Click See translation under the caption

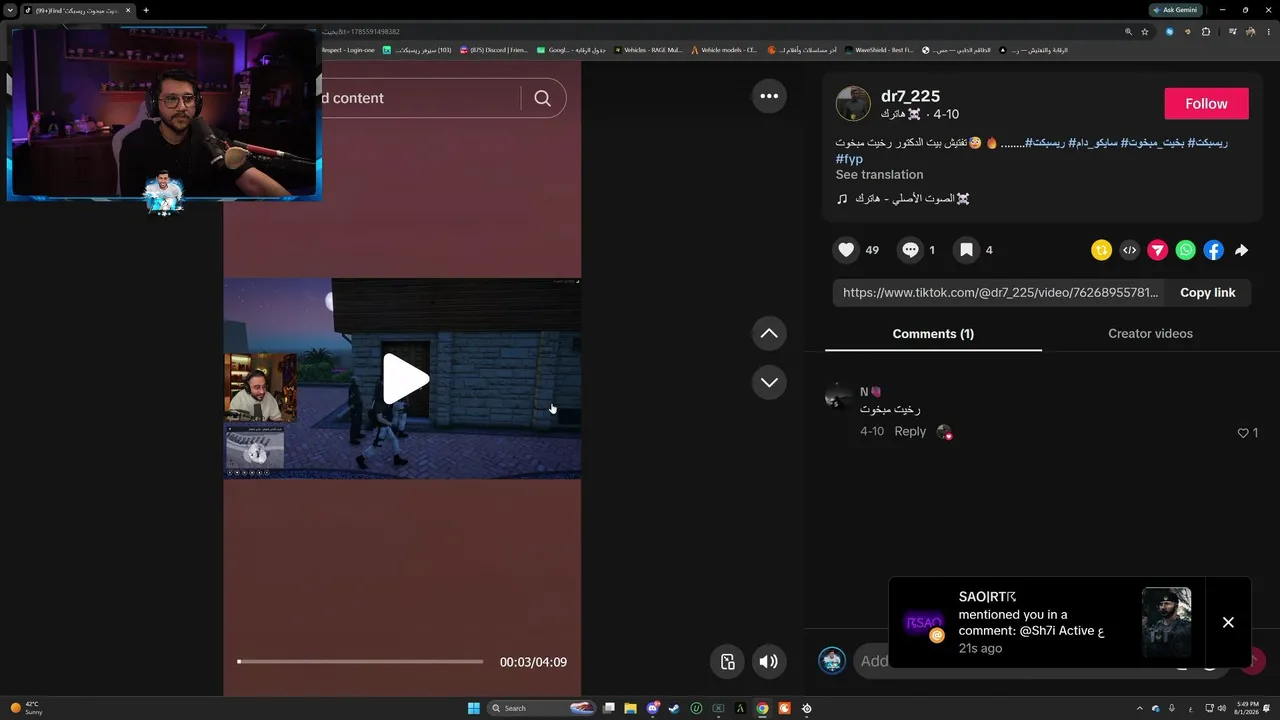(x=879, y=175)
